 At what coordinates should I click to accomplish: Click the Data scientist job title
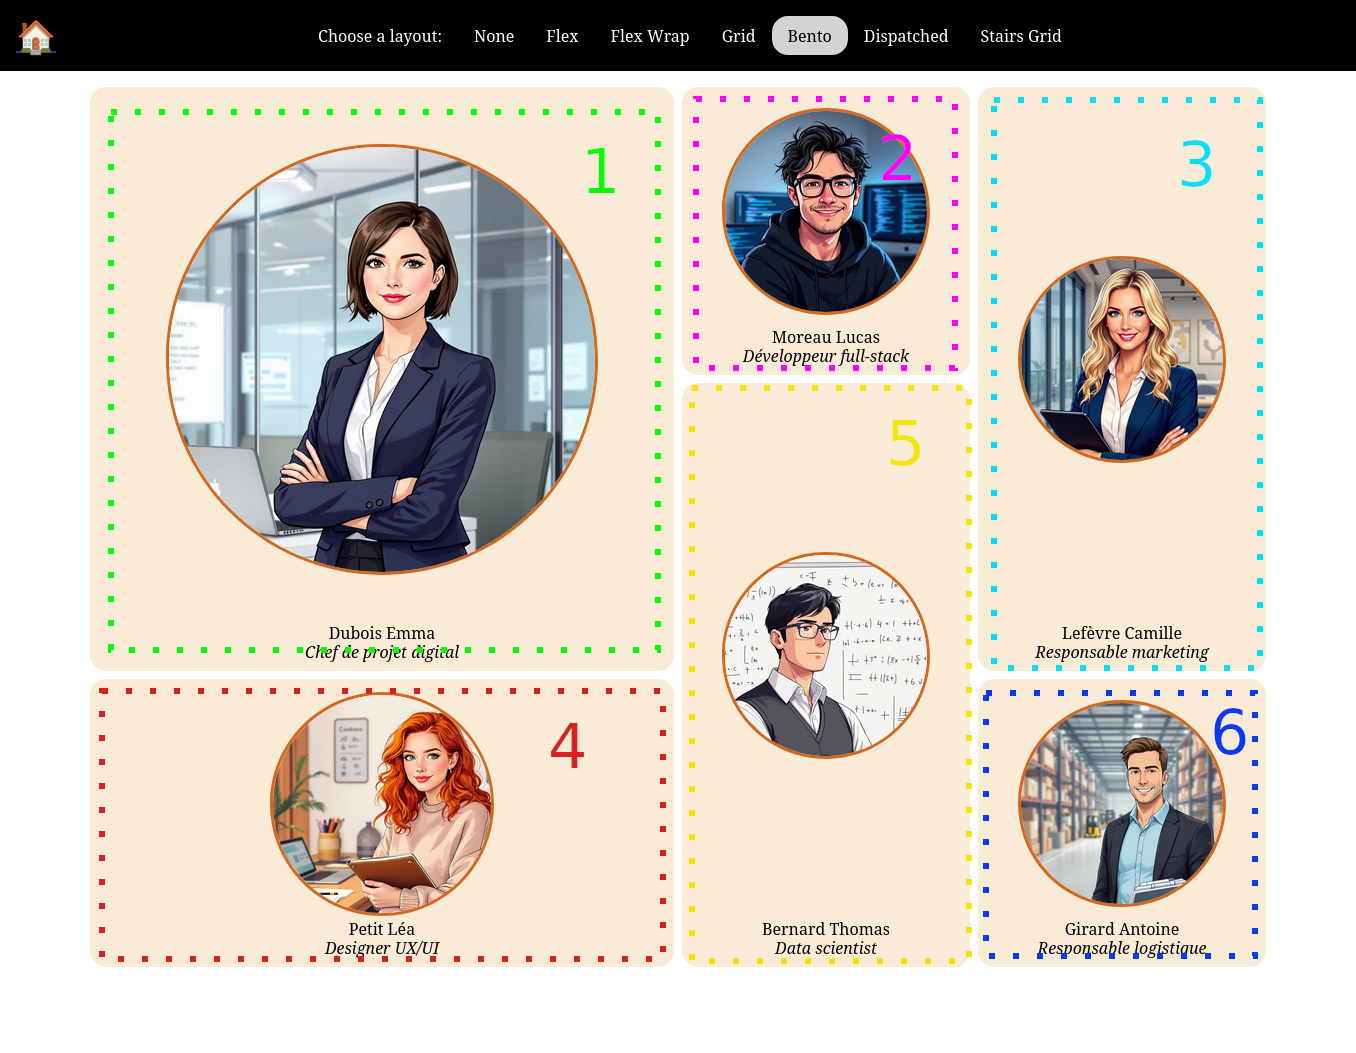tap(826, 948)
